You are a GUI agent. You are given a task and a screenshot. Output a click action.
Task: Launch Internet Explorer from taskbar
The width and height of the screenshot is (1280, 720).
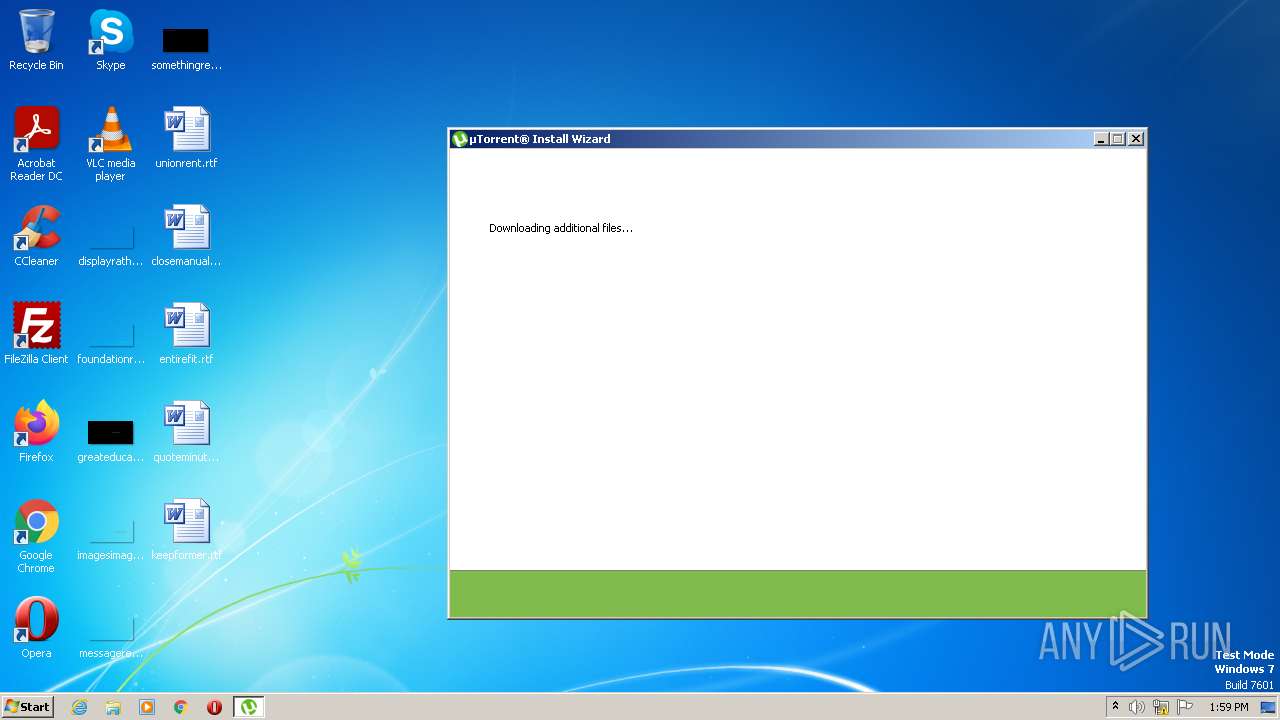point(79,707)
